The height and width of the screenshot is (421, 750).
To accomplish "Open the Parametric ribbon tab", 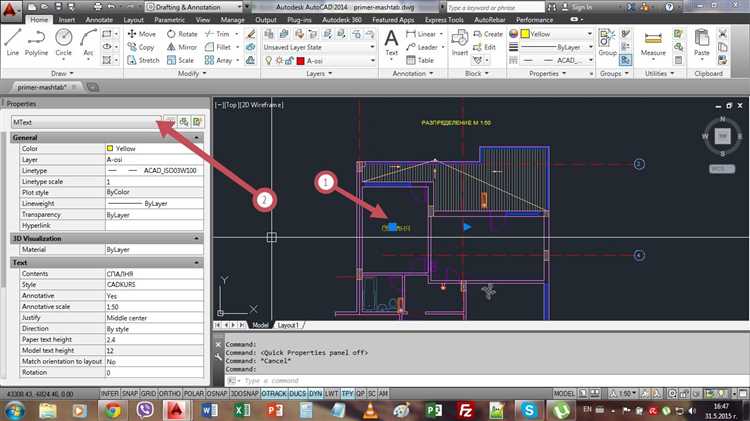I will (169, 20).
